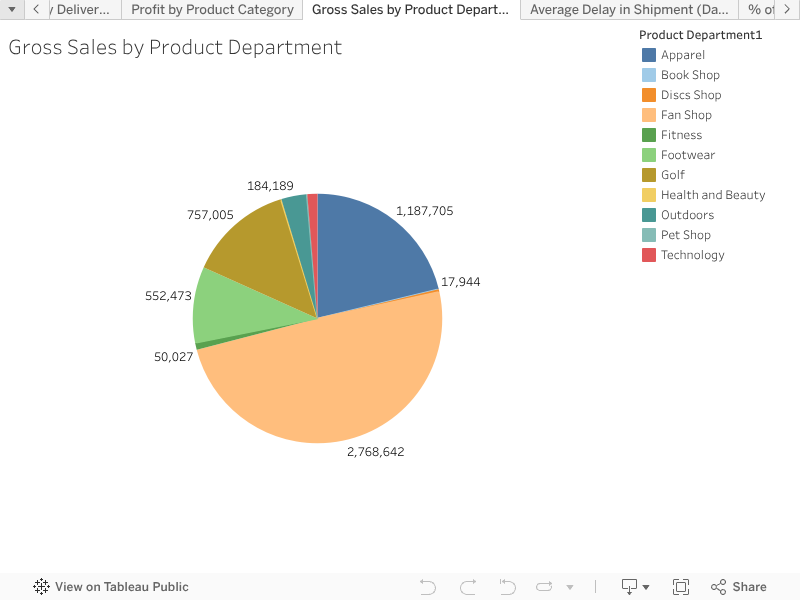Click the Refresh data icon
The image size is (800, 600).
click(x=544, y=587)
